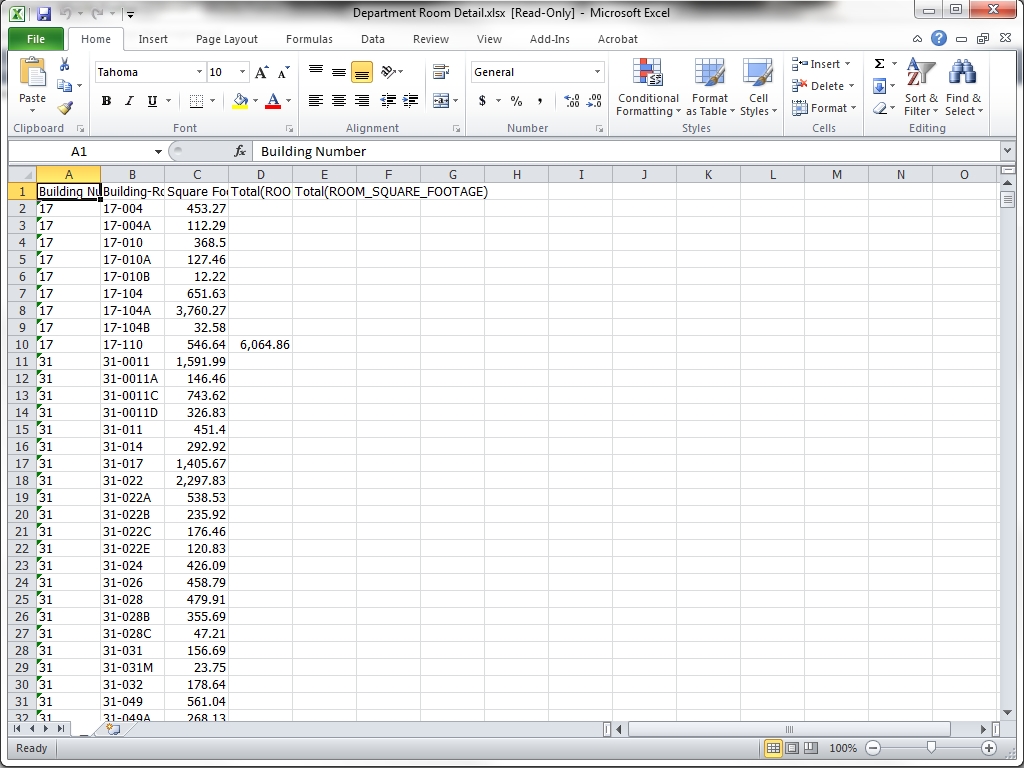Switch to the Page Layout tab
This screenshot has height=768, width=1024.
[x=226, y=39]
